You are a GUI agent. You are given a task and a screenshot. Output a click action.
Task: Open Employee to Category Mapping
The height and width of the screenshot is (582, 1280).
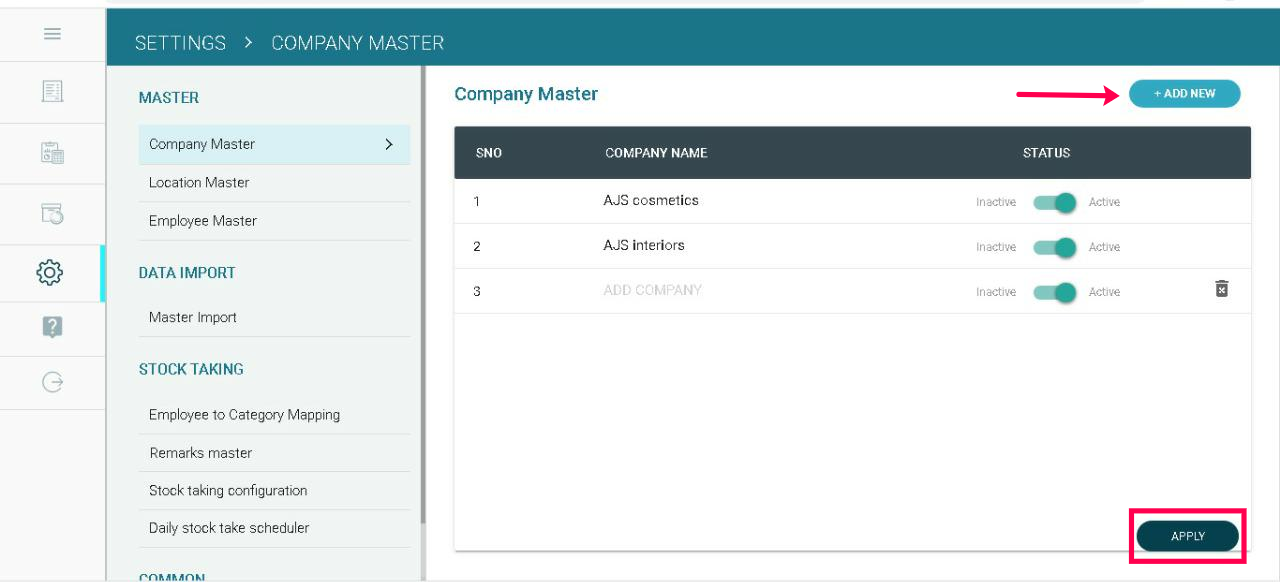coord(244,414)
